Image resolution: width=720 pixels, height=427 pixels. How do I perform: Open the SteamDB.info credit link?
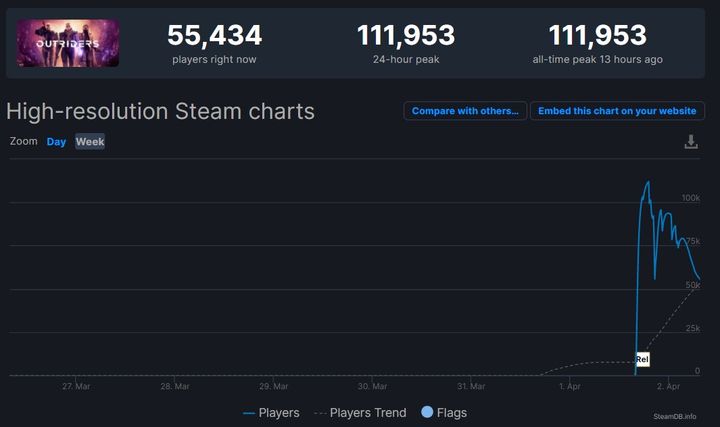click(674, 416)
